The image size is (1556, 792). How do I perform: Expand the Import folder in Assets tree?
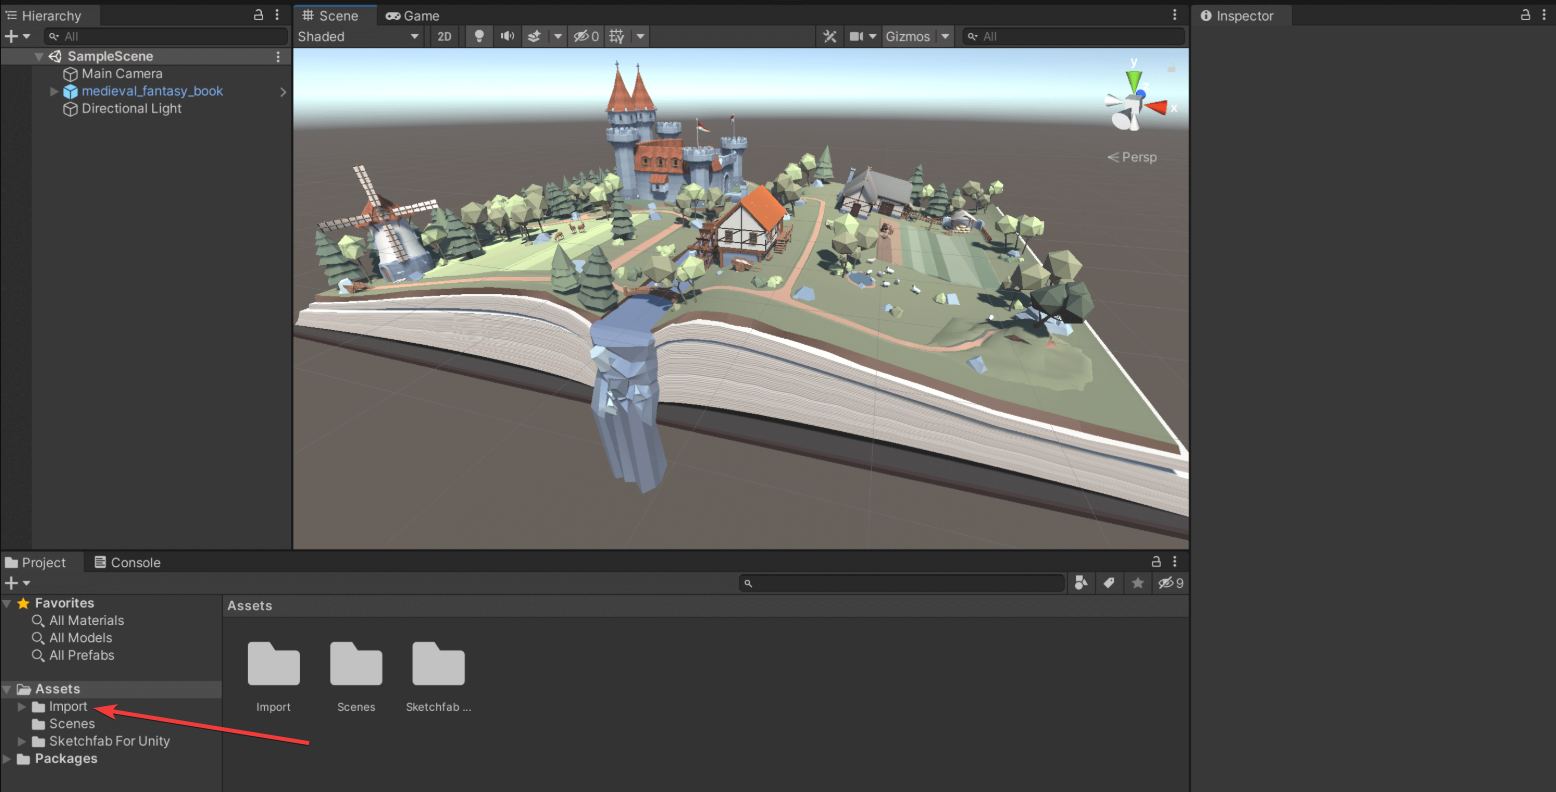22,707
